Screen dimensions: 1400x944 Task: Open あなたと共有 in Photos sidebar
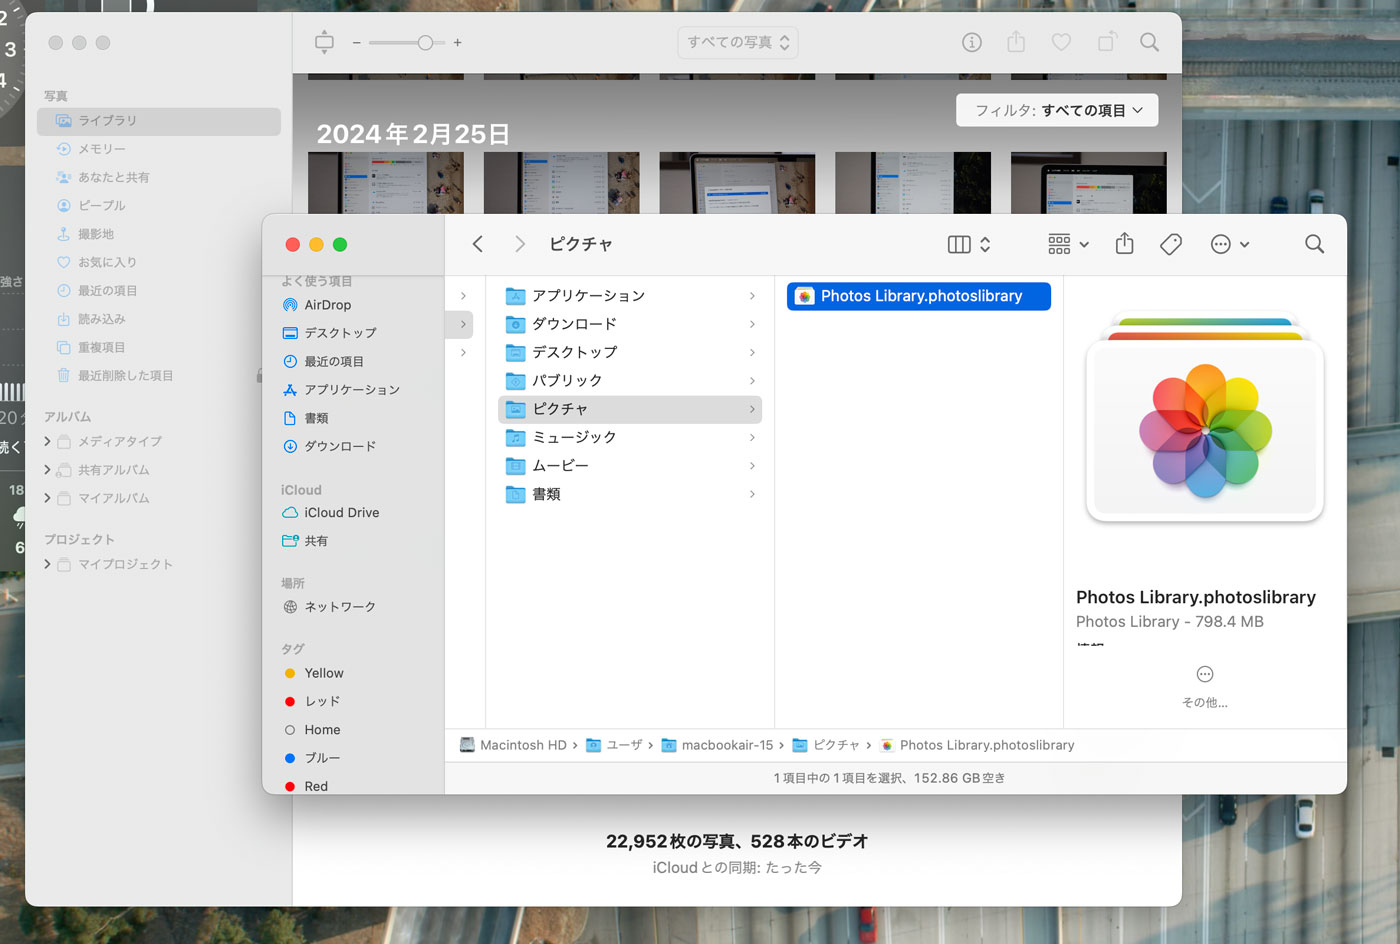click(102, 177)
